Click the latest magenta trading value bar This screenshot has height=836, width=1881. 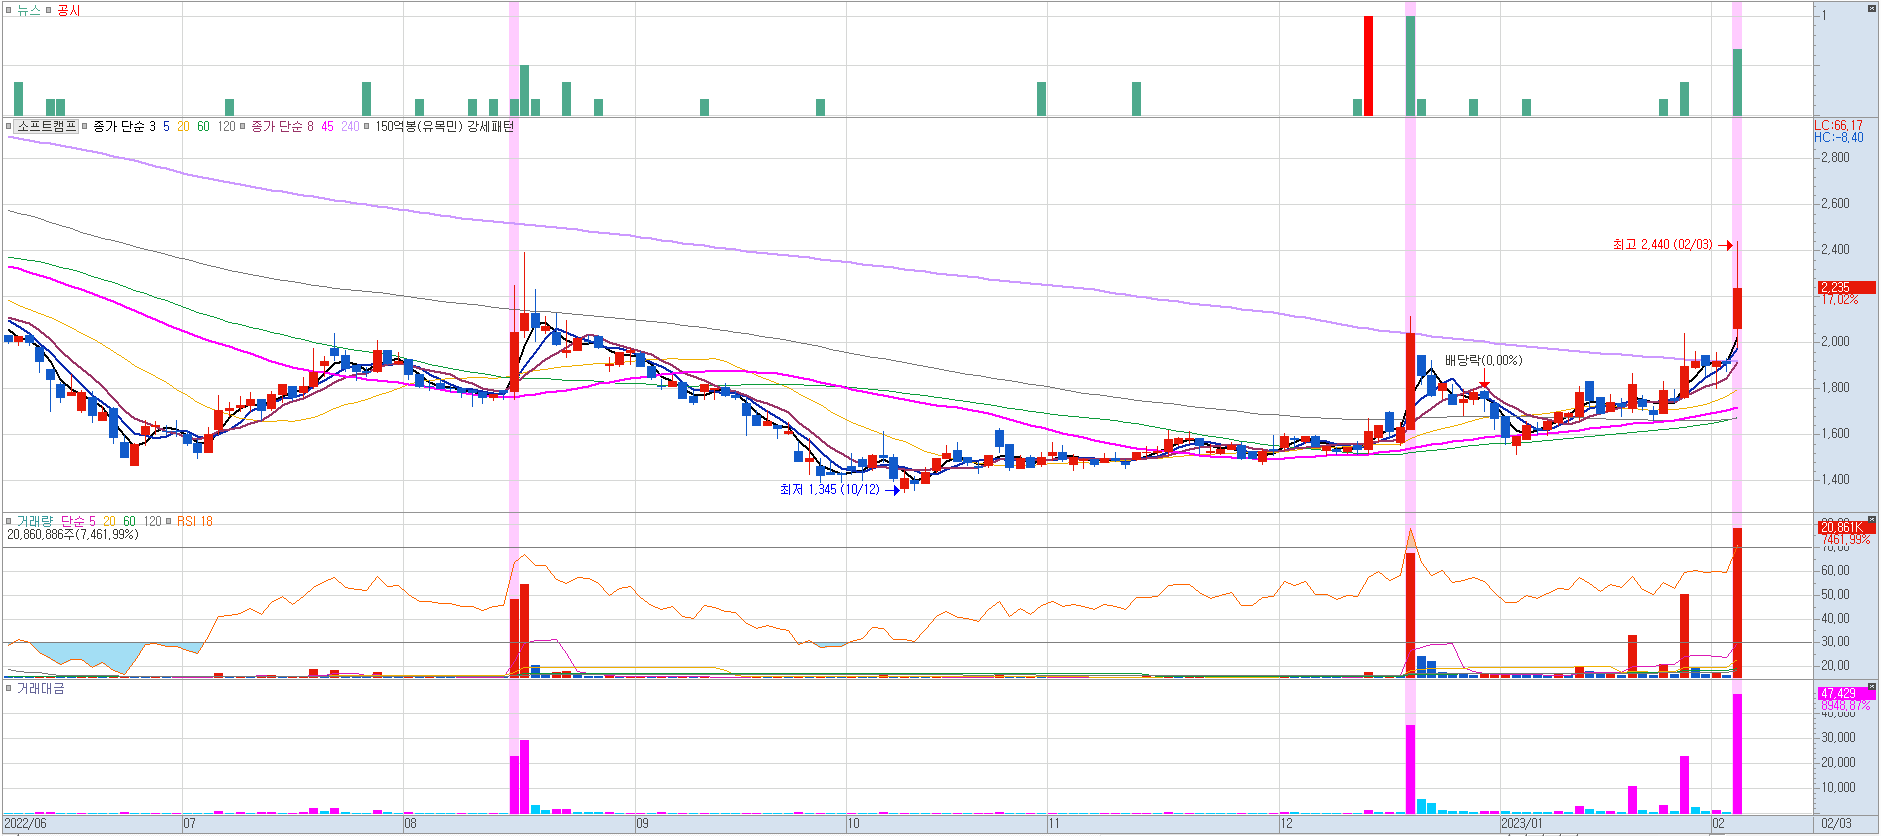(1738, 754)
